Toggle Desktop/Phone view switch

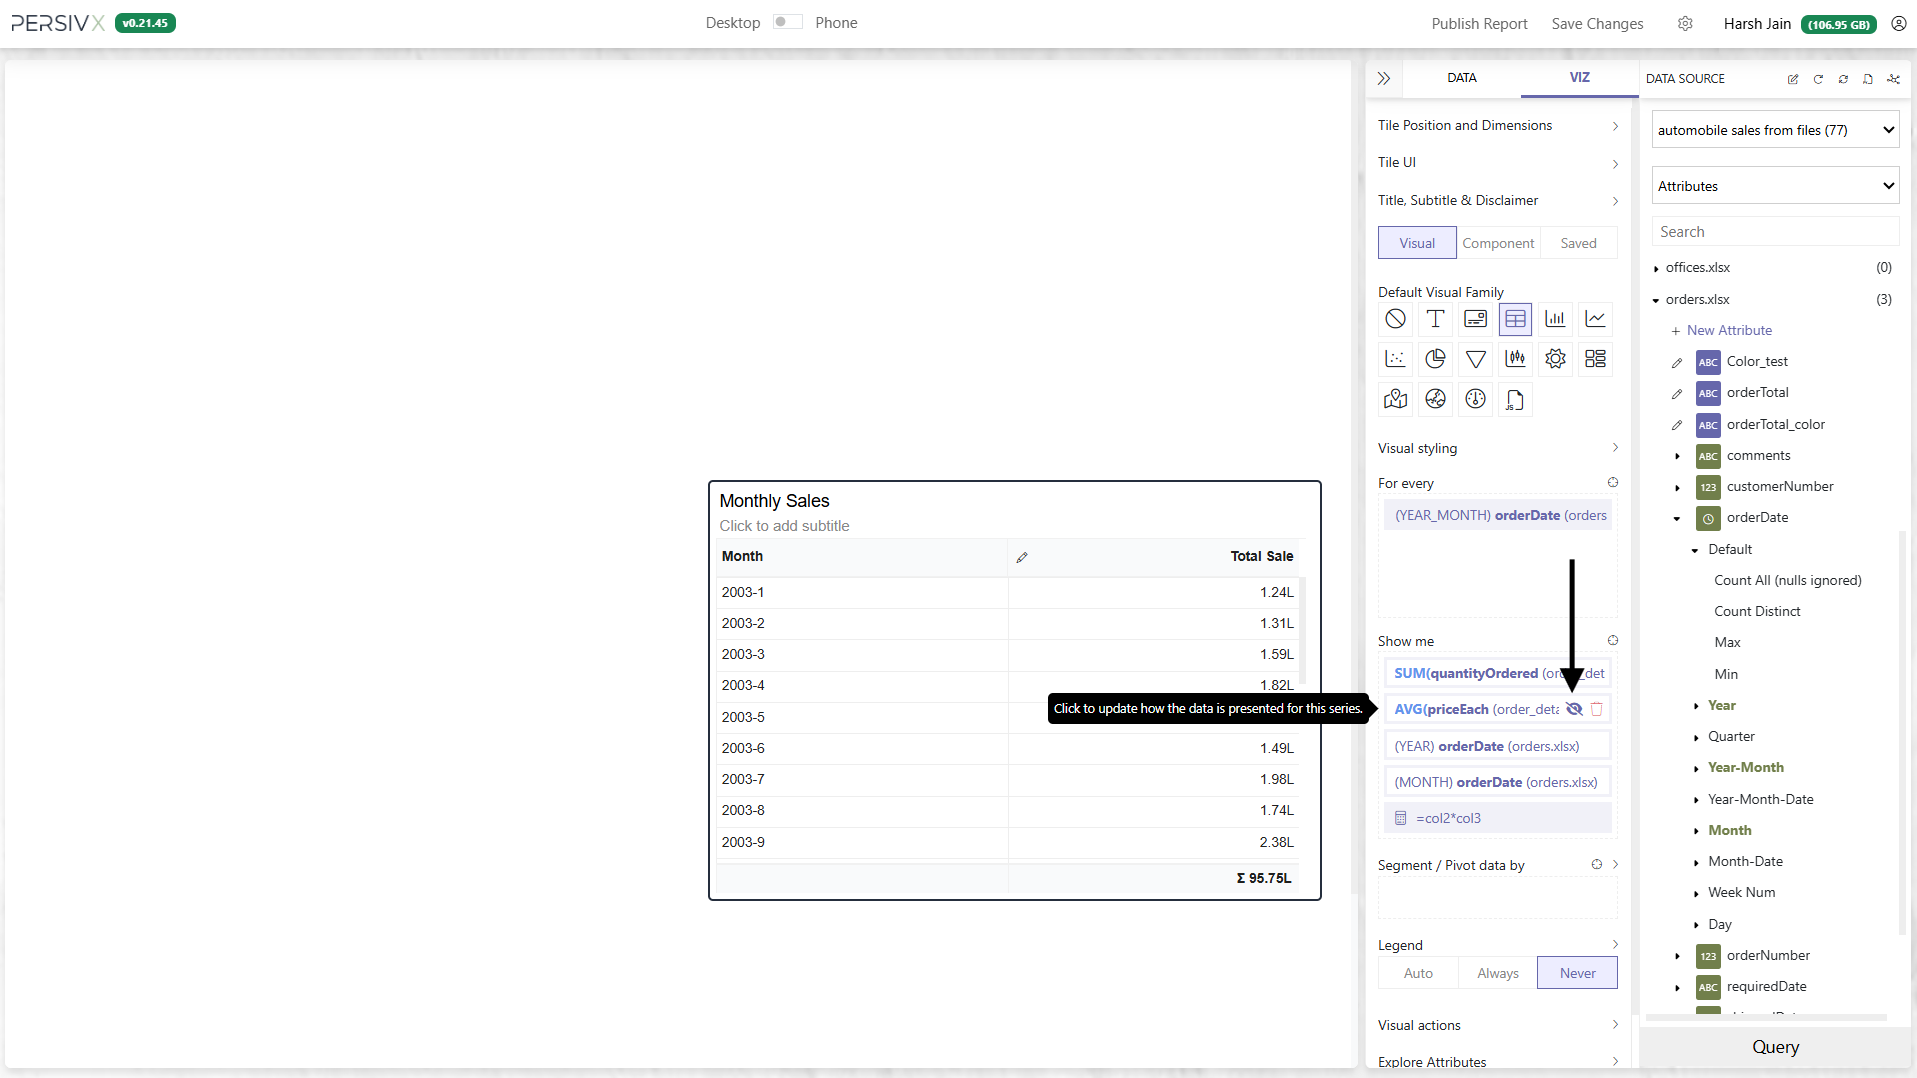pyautogui.click(x=787, y=22)
